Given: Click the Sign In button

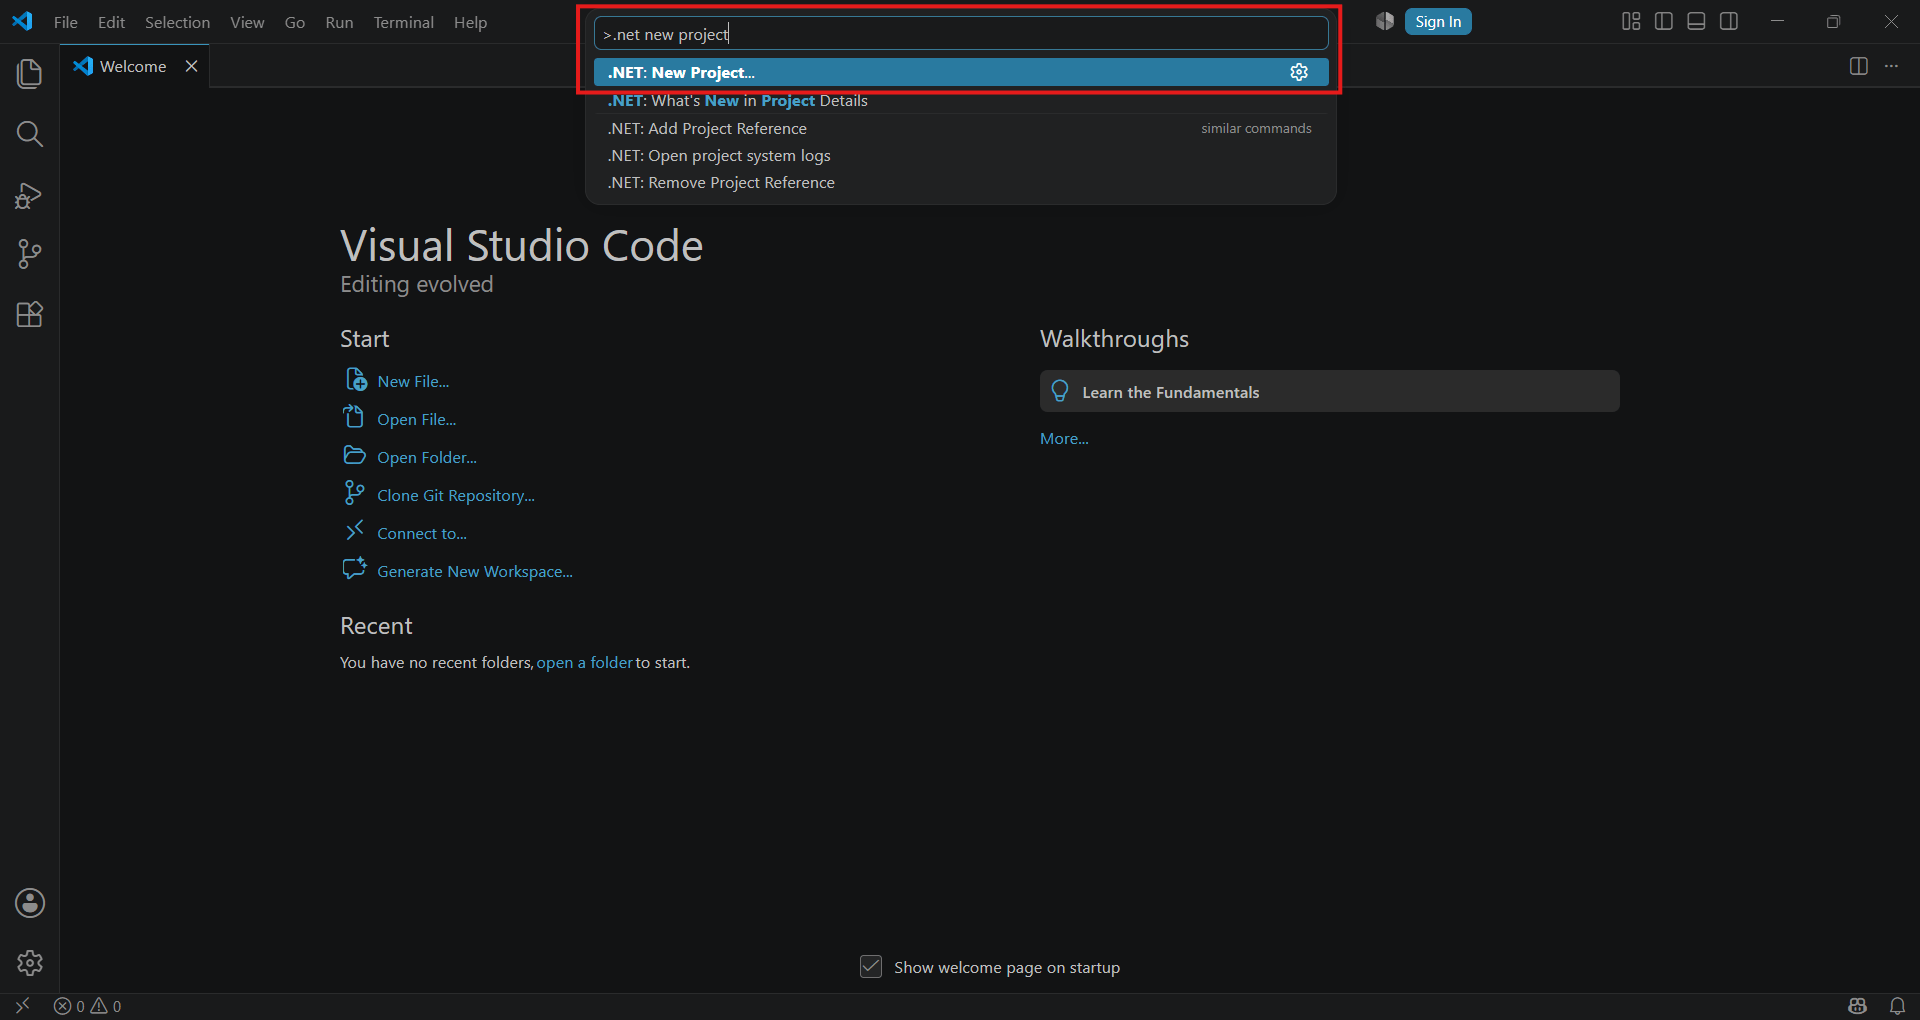Looking at the screenshot, I should (1438, 22).
